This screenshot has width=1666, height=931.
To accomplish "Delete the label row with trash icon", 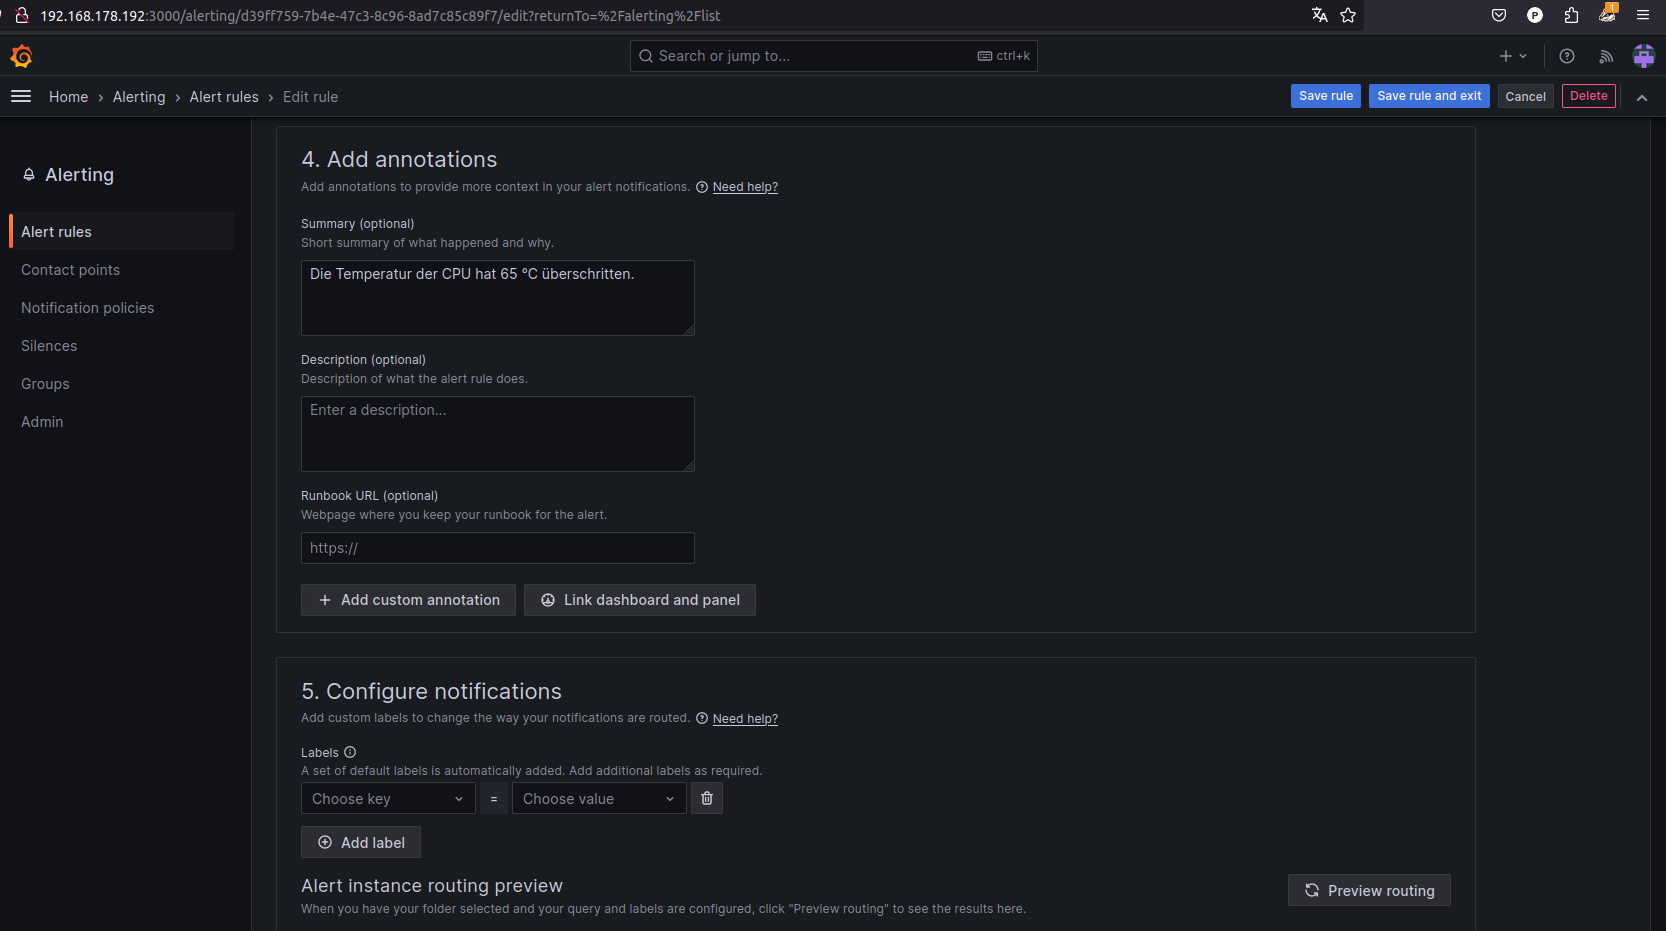I will 707,798.
